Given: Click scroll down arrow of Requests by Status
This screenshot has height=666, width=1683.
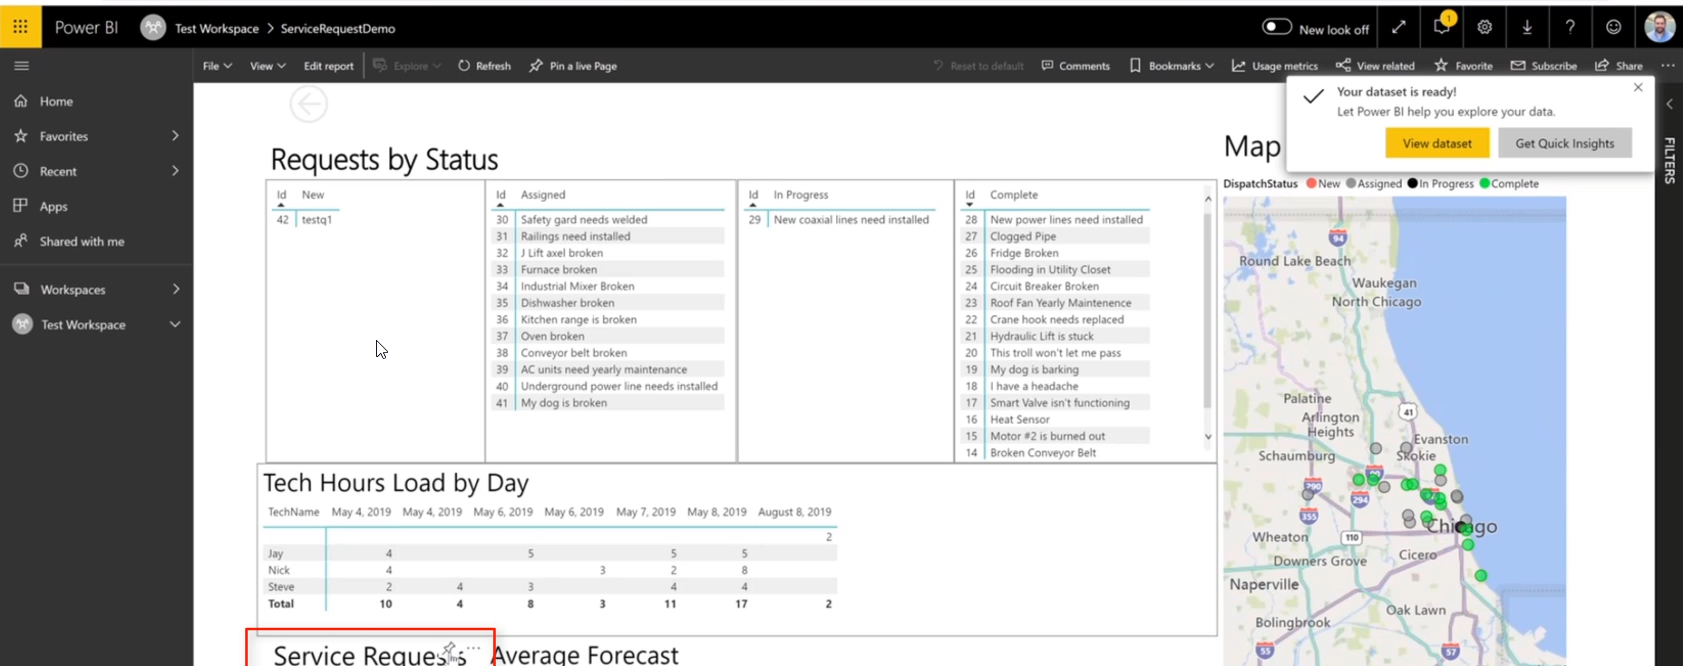Looking at the screenshot, I should point(1208,436).
